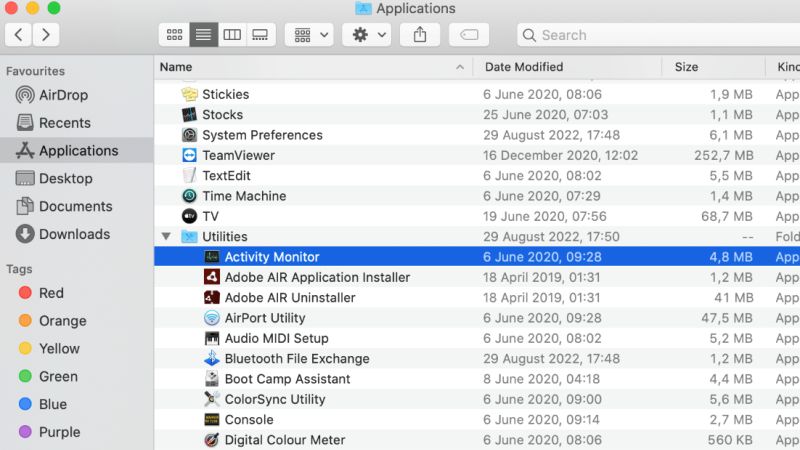Select the AirPort Utility icon
Screen dimensions: 800x450
coord(212,318)
